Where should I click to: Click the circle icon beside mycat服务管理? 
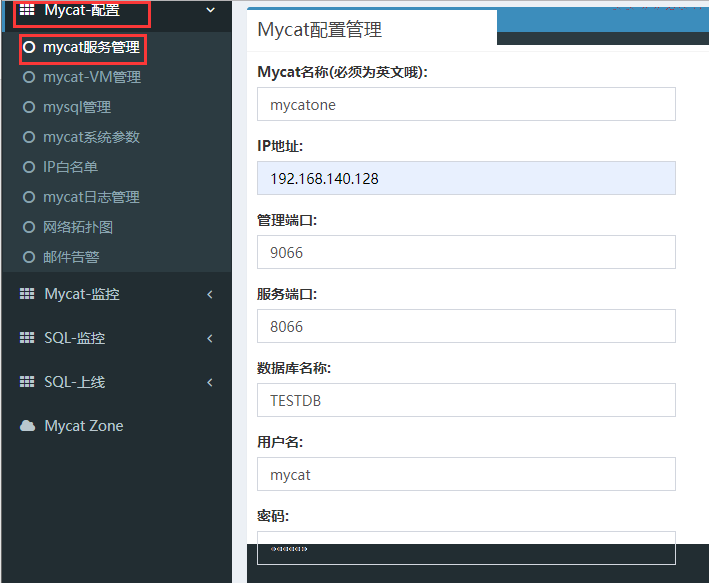[x=29, y=47]
